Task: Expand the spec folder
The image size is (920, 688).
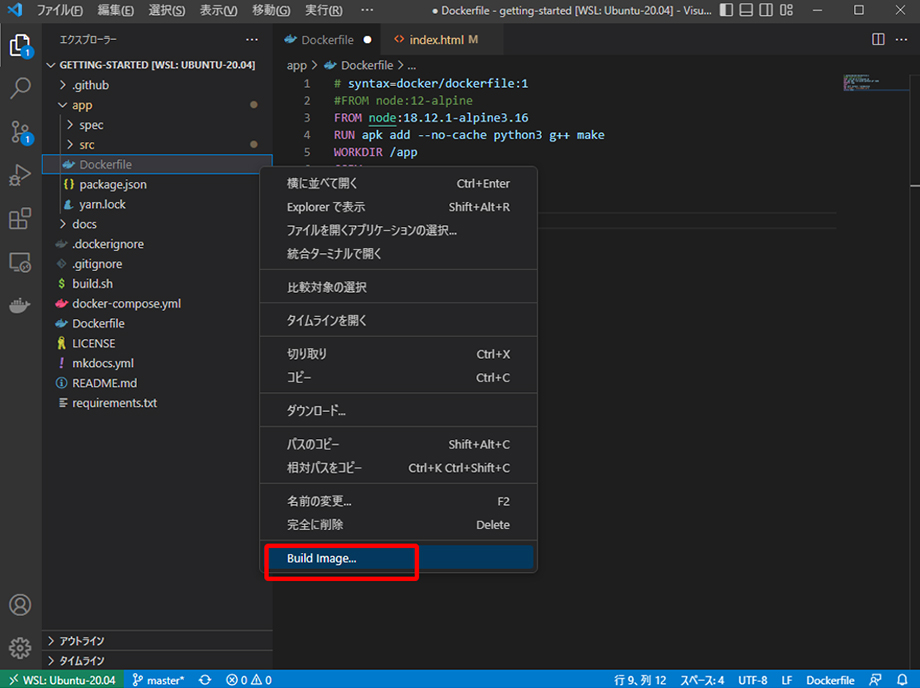Action: (157, 125)
